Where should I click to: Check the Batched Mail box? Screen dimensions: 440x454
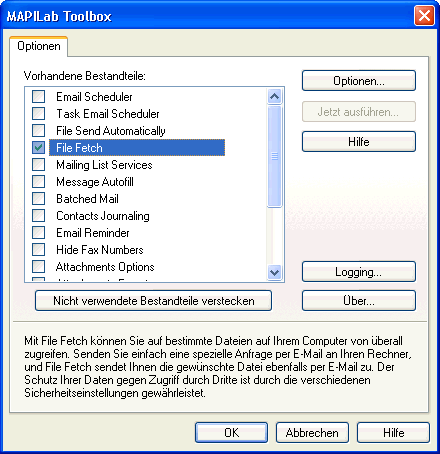[x=38, y=199]
